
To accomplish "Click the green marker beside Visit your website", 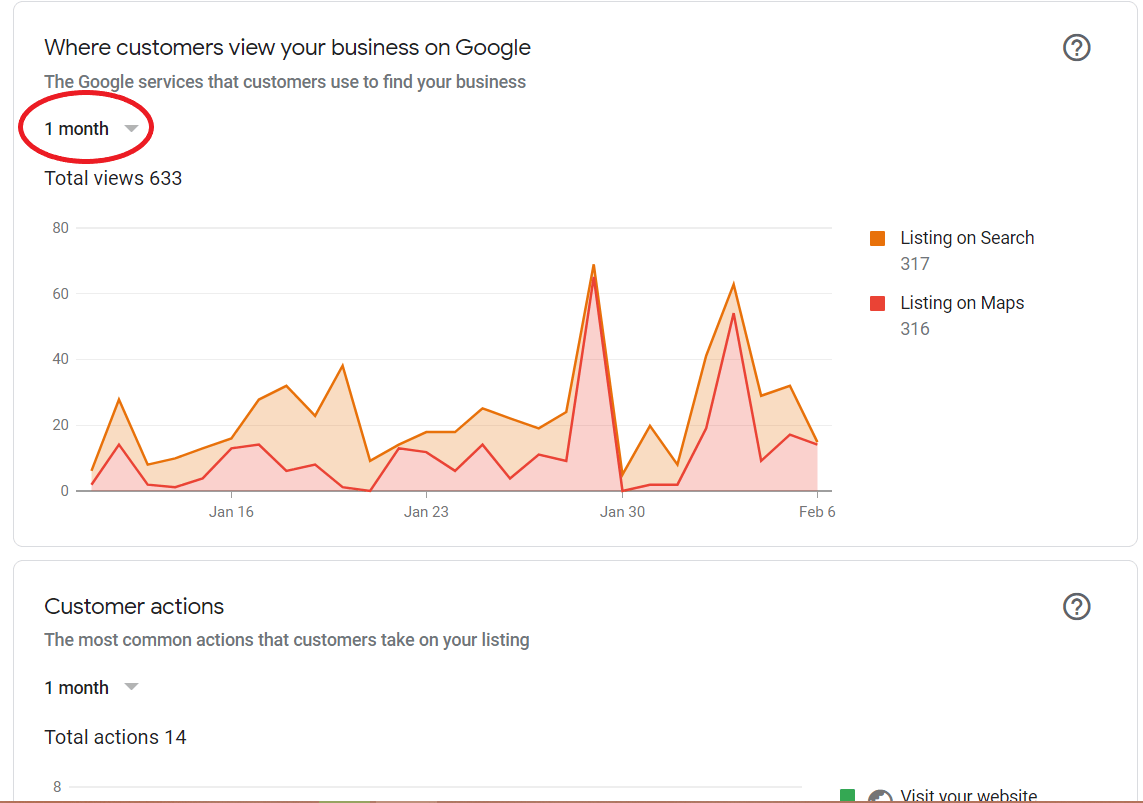I will click(x=848, y=795).
